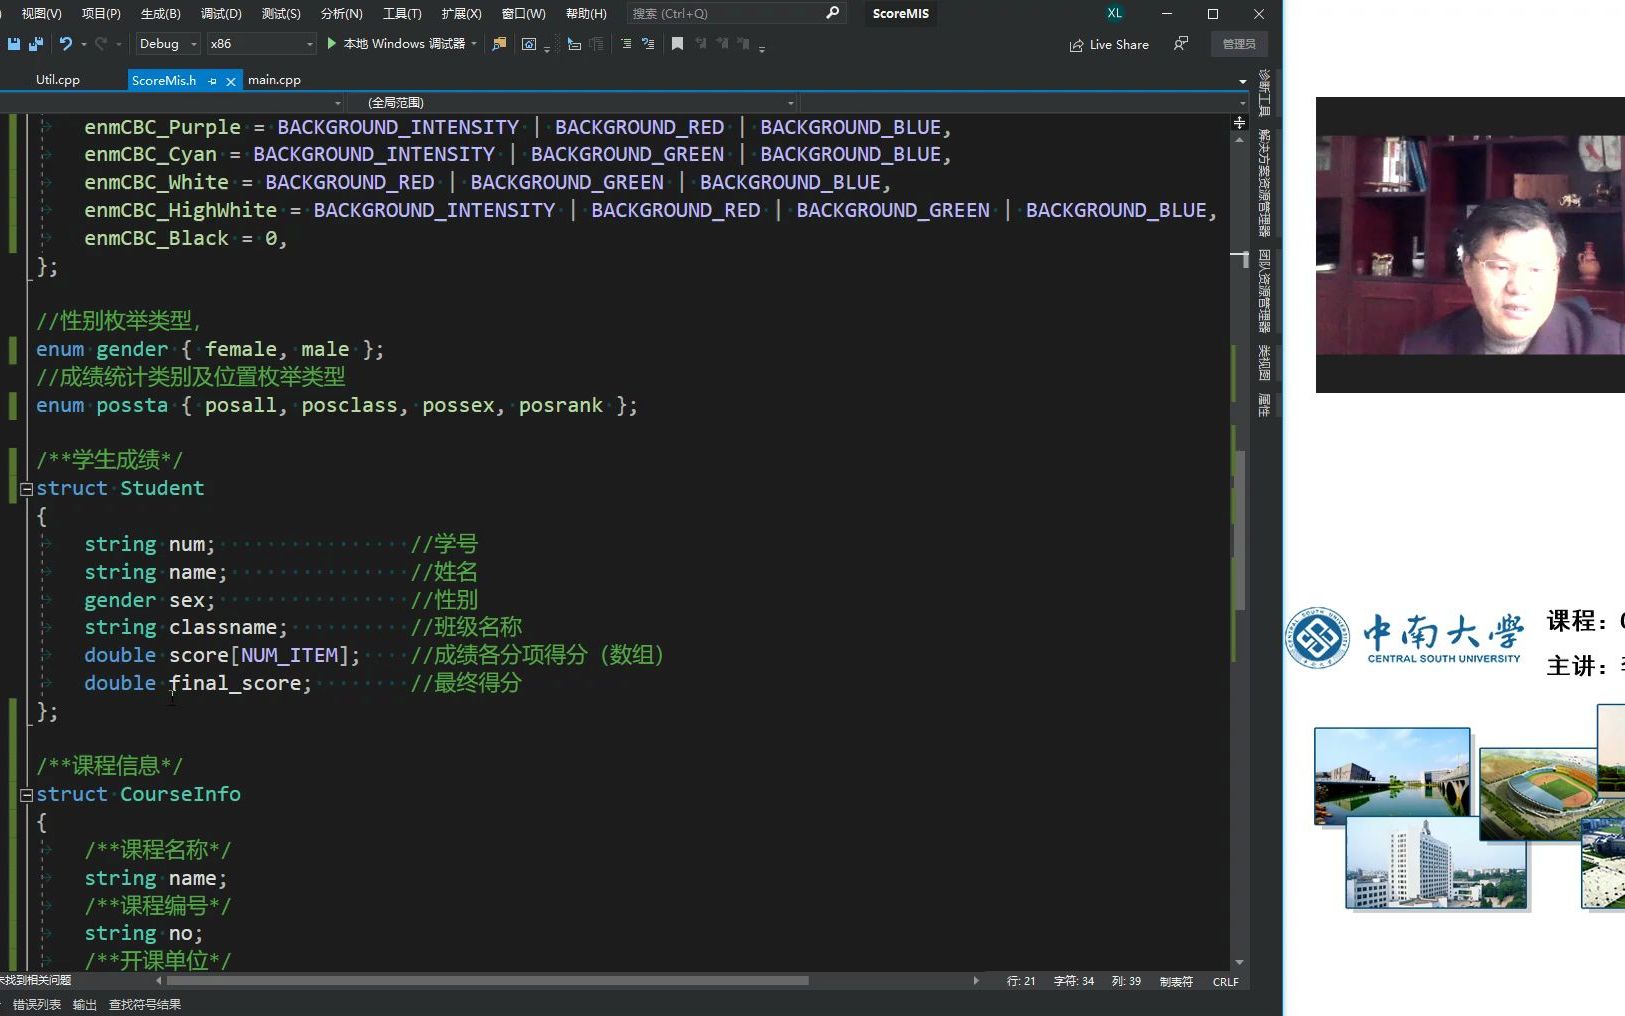This screenshot has width=1625, height=1016.
Task: Collapse the struct CourseInfo definition
Action: [26, 794]
